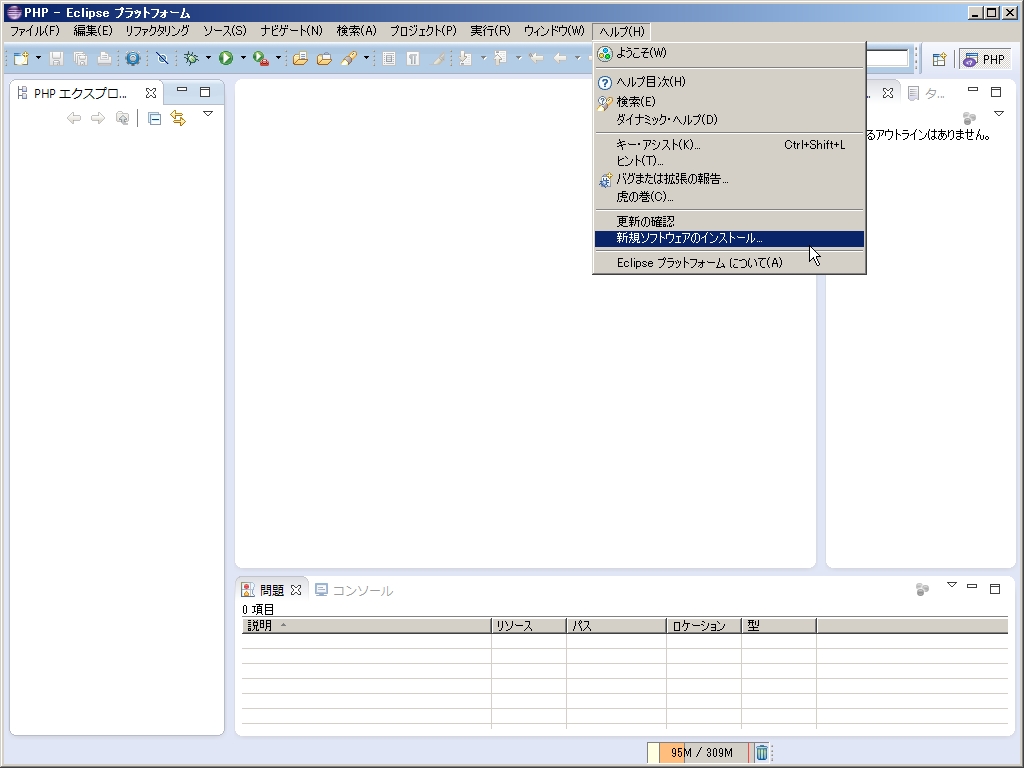Sort by リソース column header
The image size is (1024, 768).
pyautogui.click(x=529, y=626)
